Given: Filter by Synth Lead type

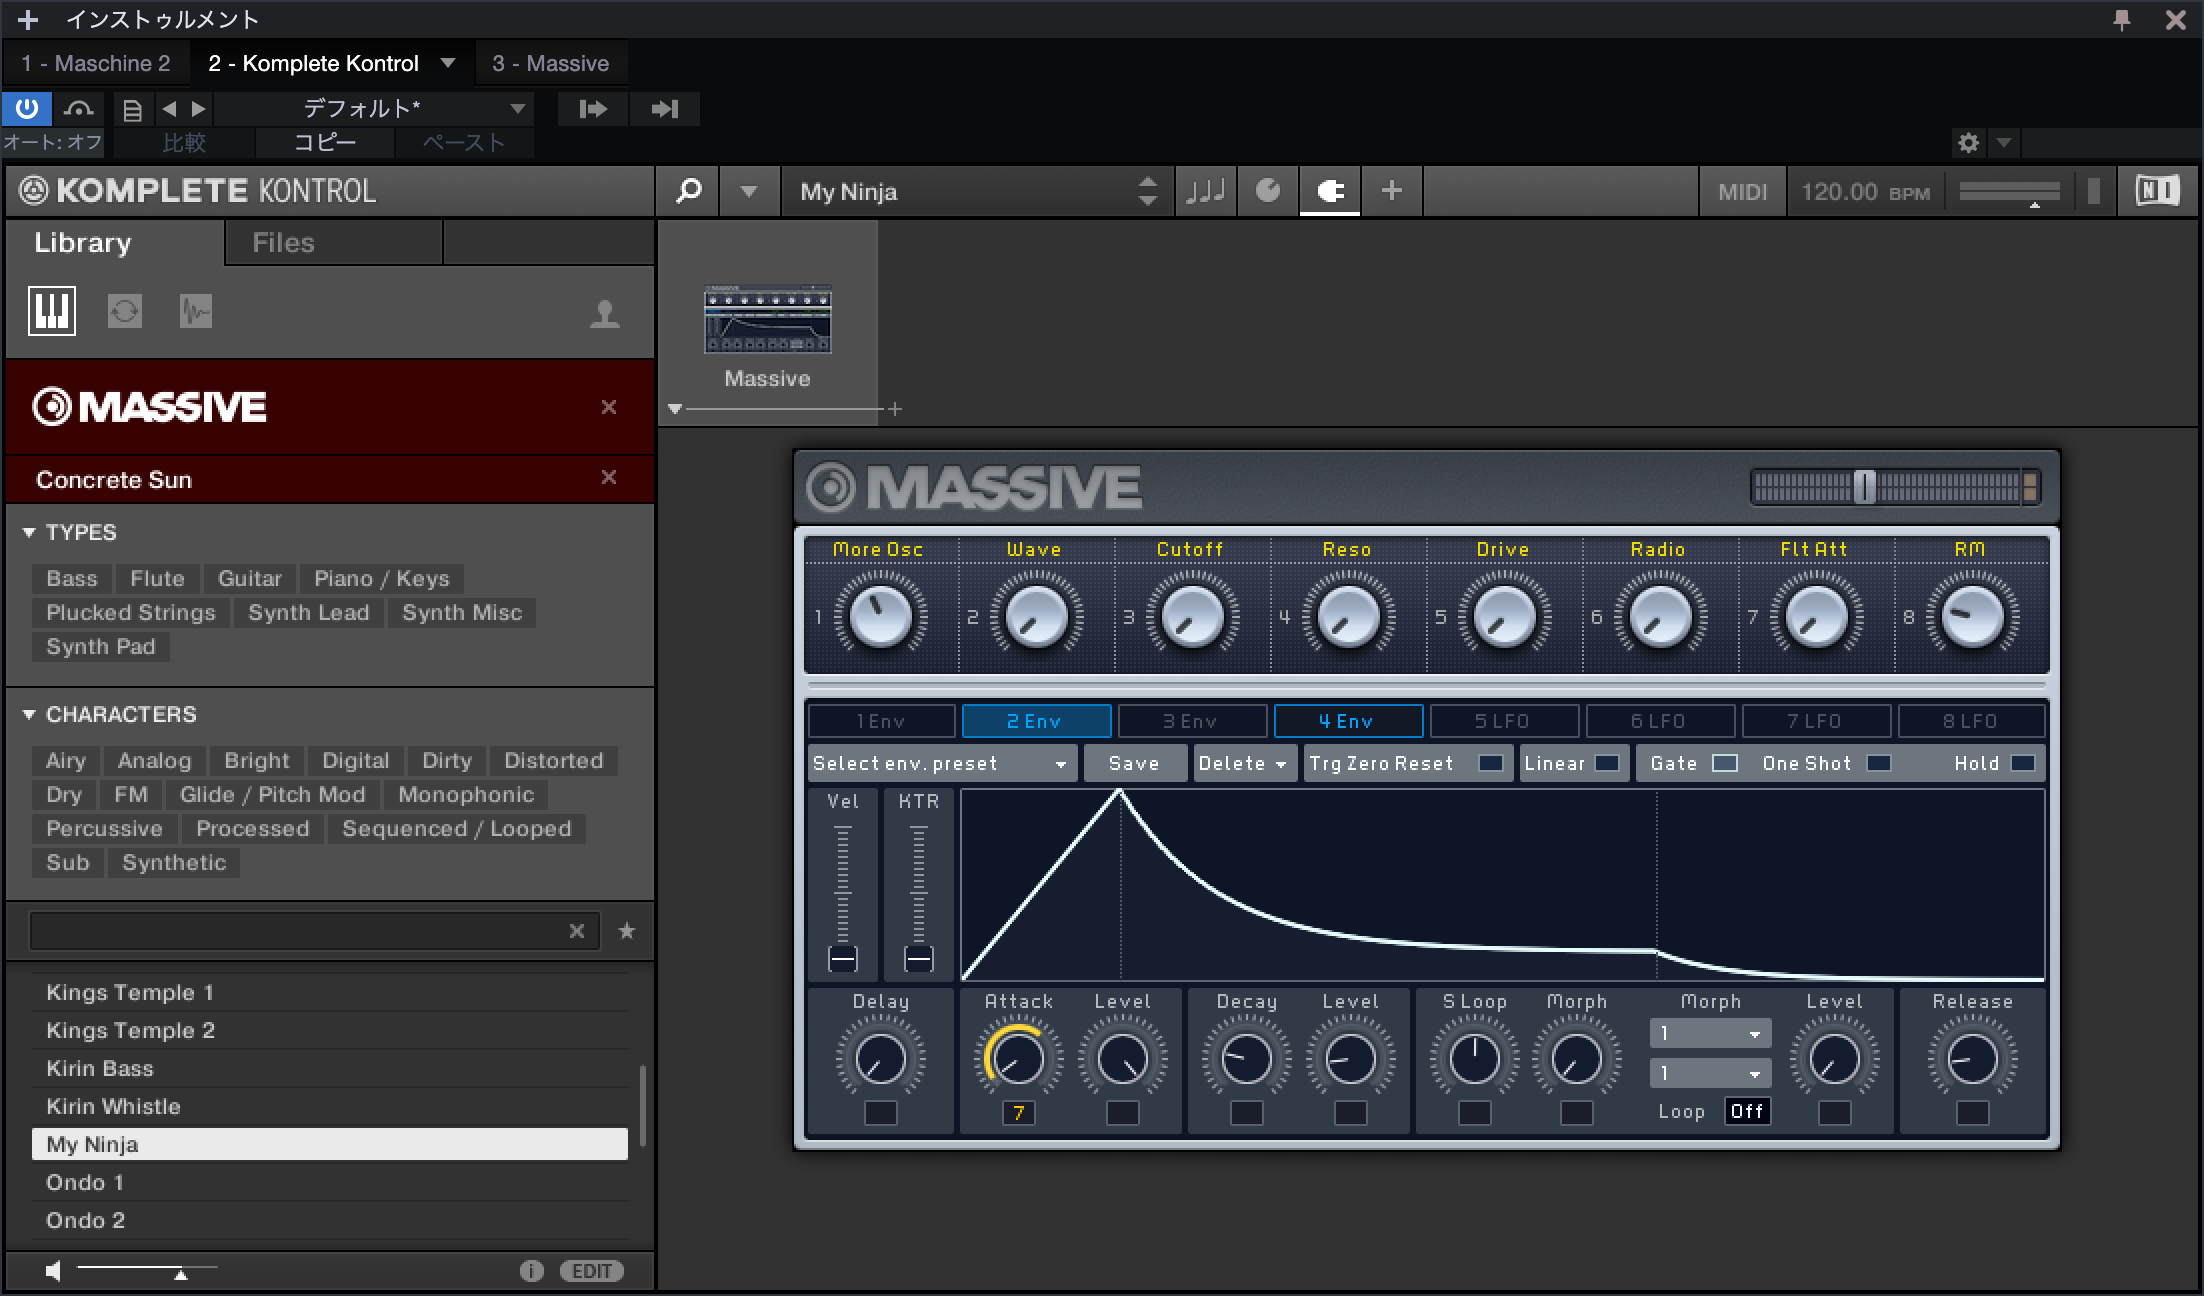Looking at the screenshot, I should 309,613.
